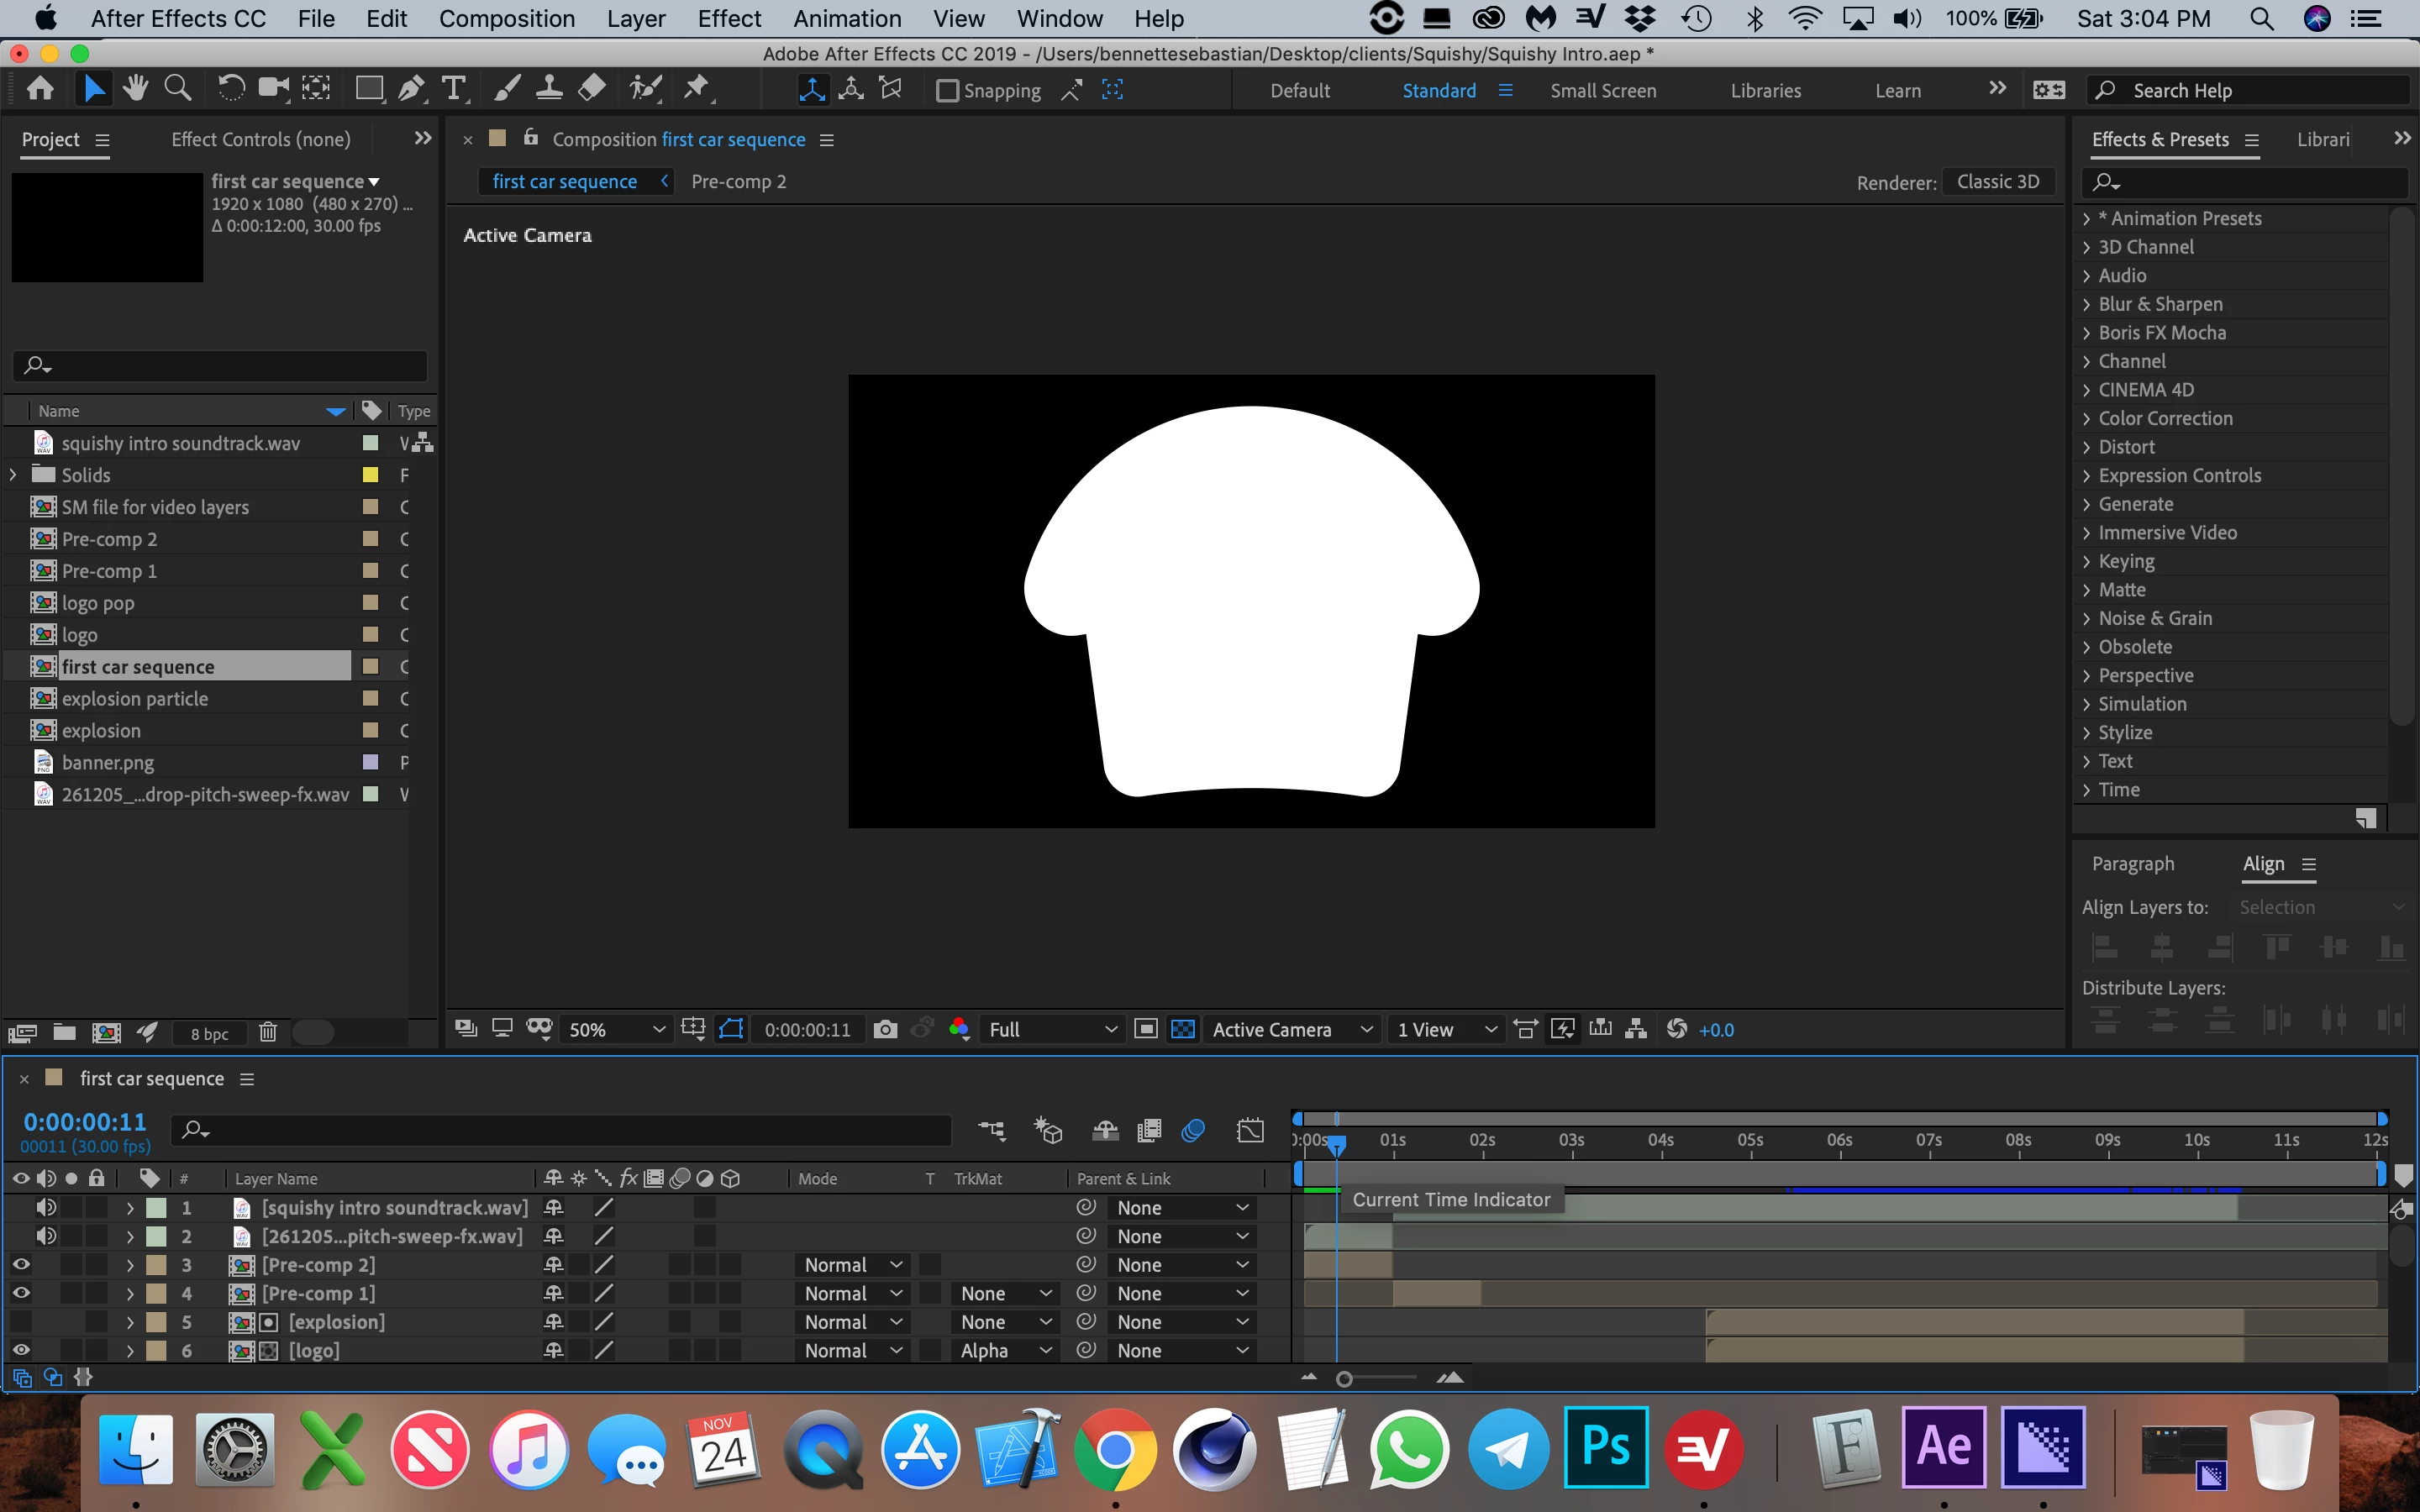Click the snapshot camera icon

click(x=885, y=1029)
